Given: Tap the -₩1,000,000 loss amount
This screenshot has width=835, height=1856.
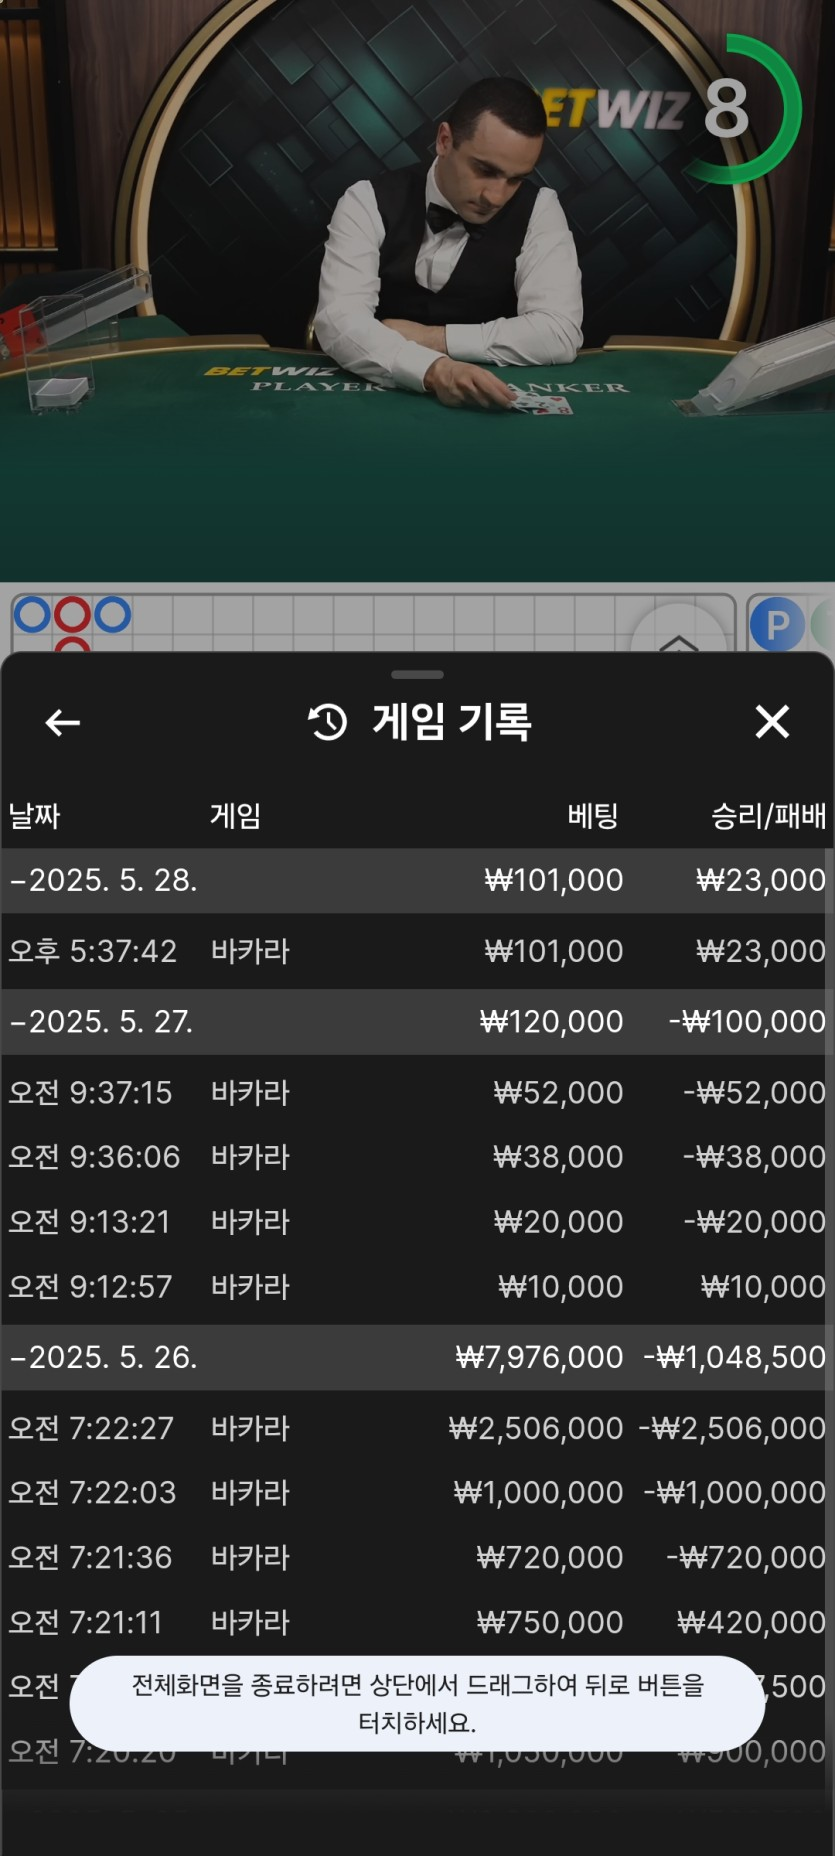Looking at the screenshot, I should [735, 1493].
